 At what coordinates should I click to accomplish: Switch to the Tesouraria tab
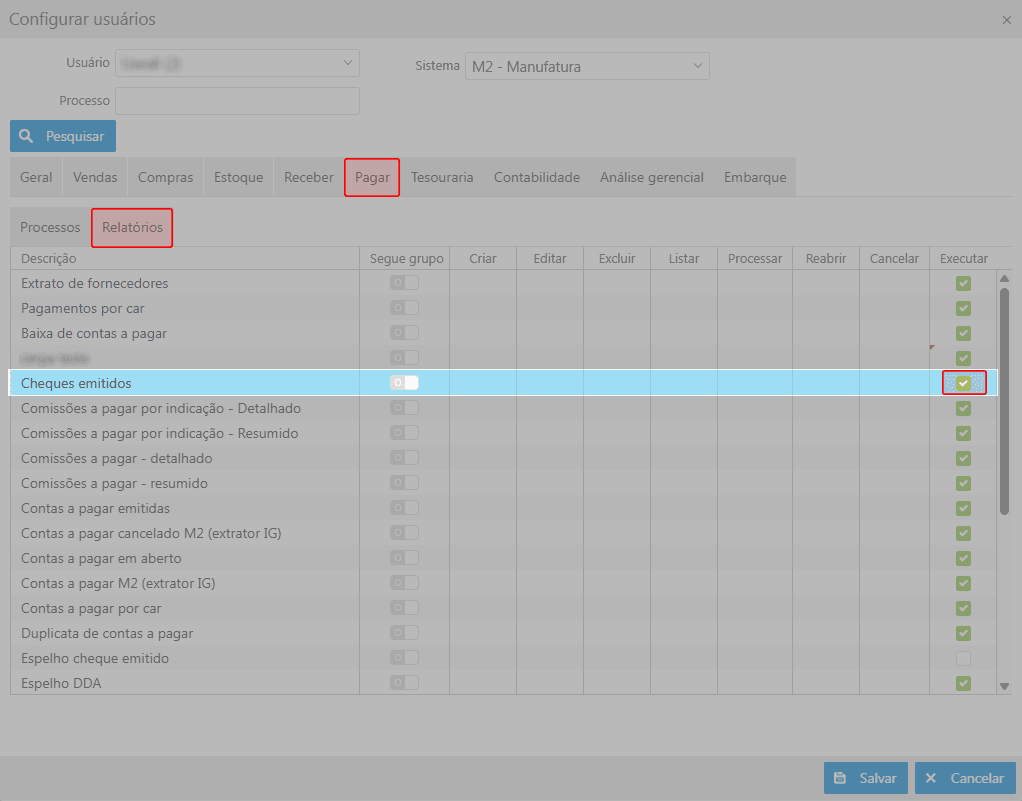pos(442,177)
